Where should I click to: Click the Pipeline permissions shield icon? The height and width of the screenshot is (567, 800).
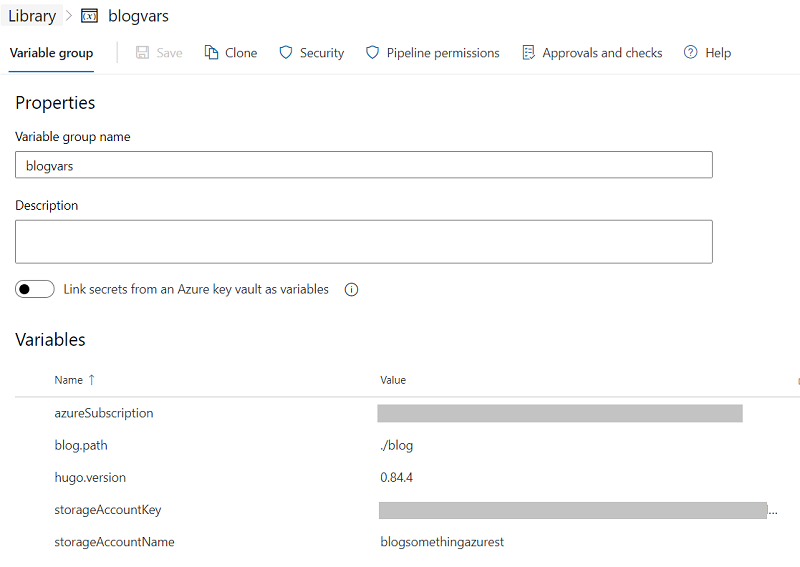373,53
